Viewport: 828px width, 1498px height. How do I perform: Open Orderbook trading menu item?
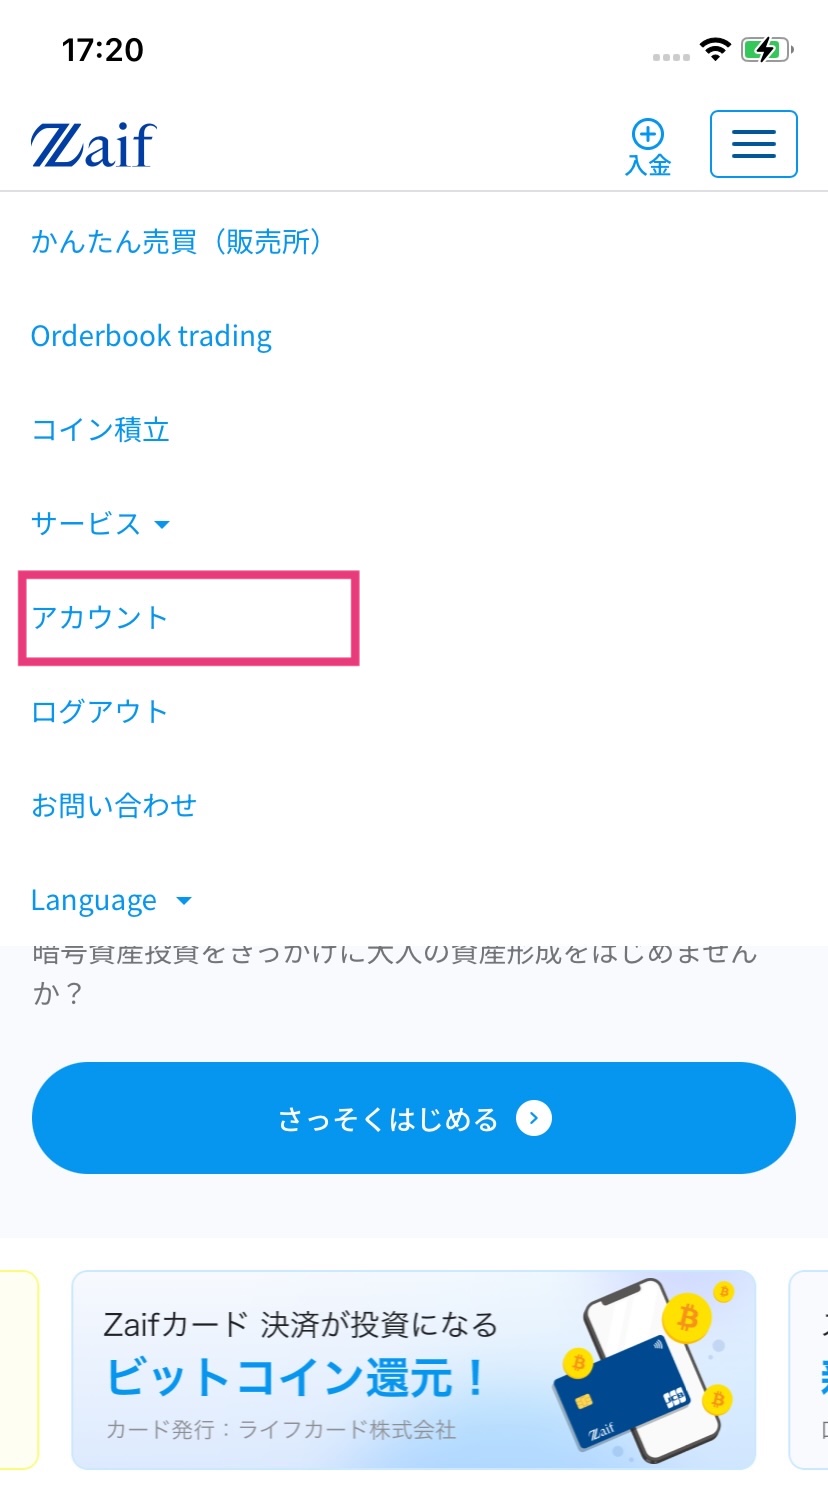click(x=151, y=336)
